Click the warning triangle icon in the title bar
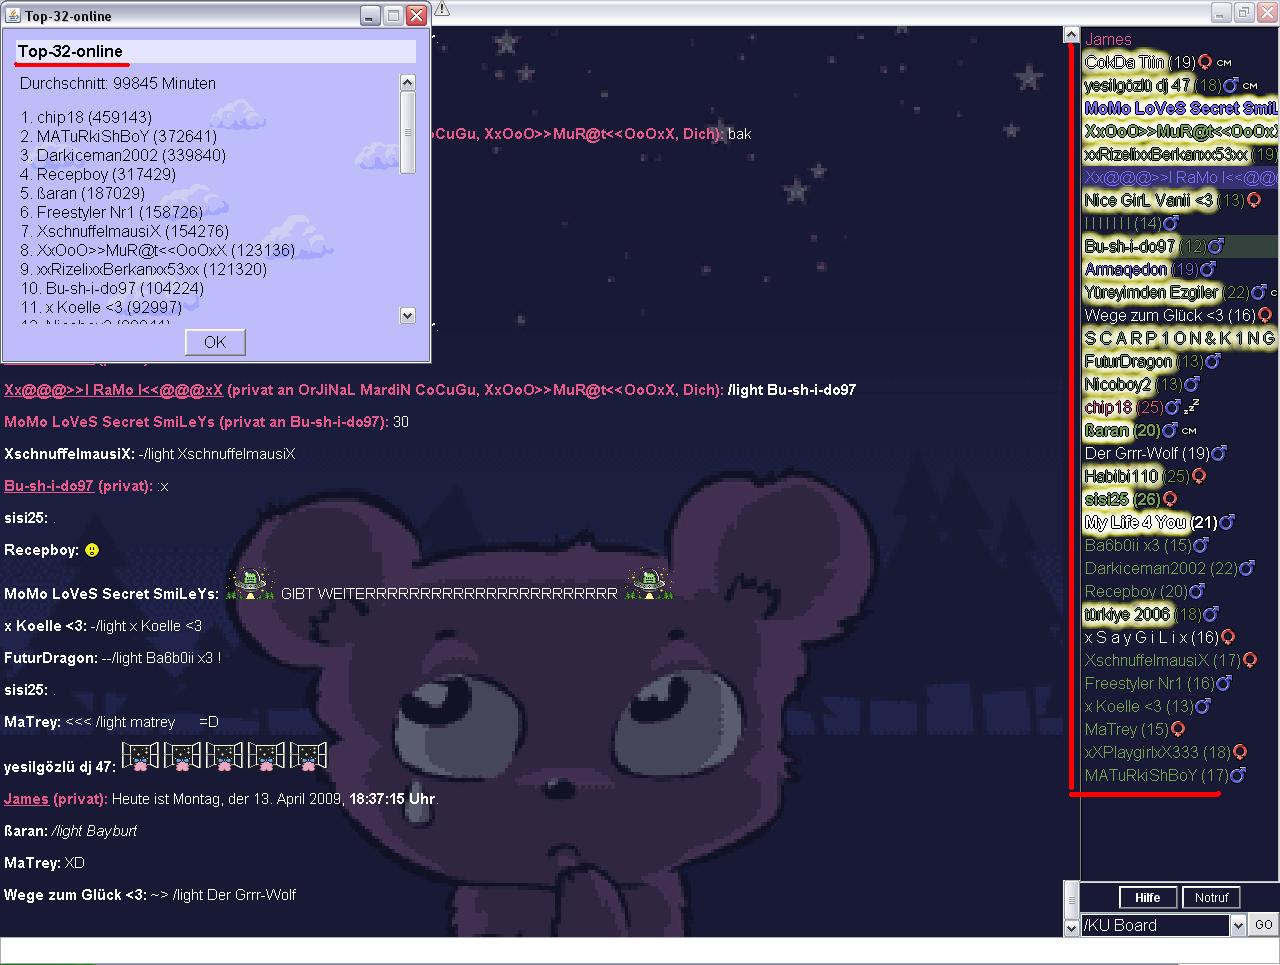Image resolution: width=1280 pixels, height=965 pixels. (442, 9)
